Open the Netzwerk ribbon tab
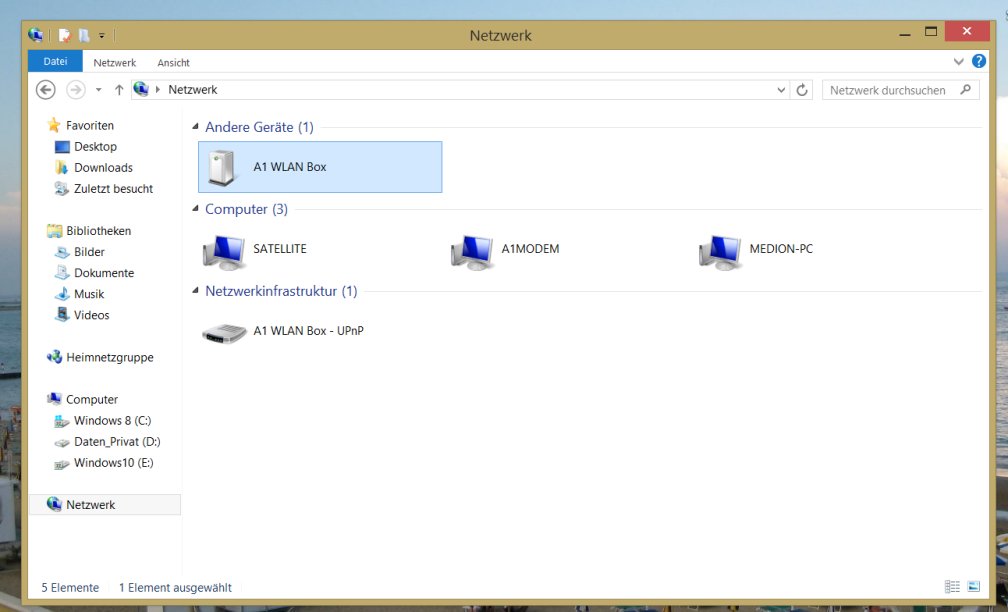Screen dimensions: 1008x612 point(114,63)
